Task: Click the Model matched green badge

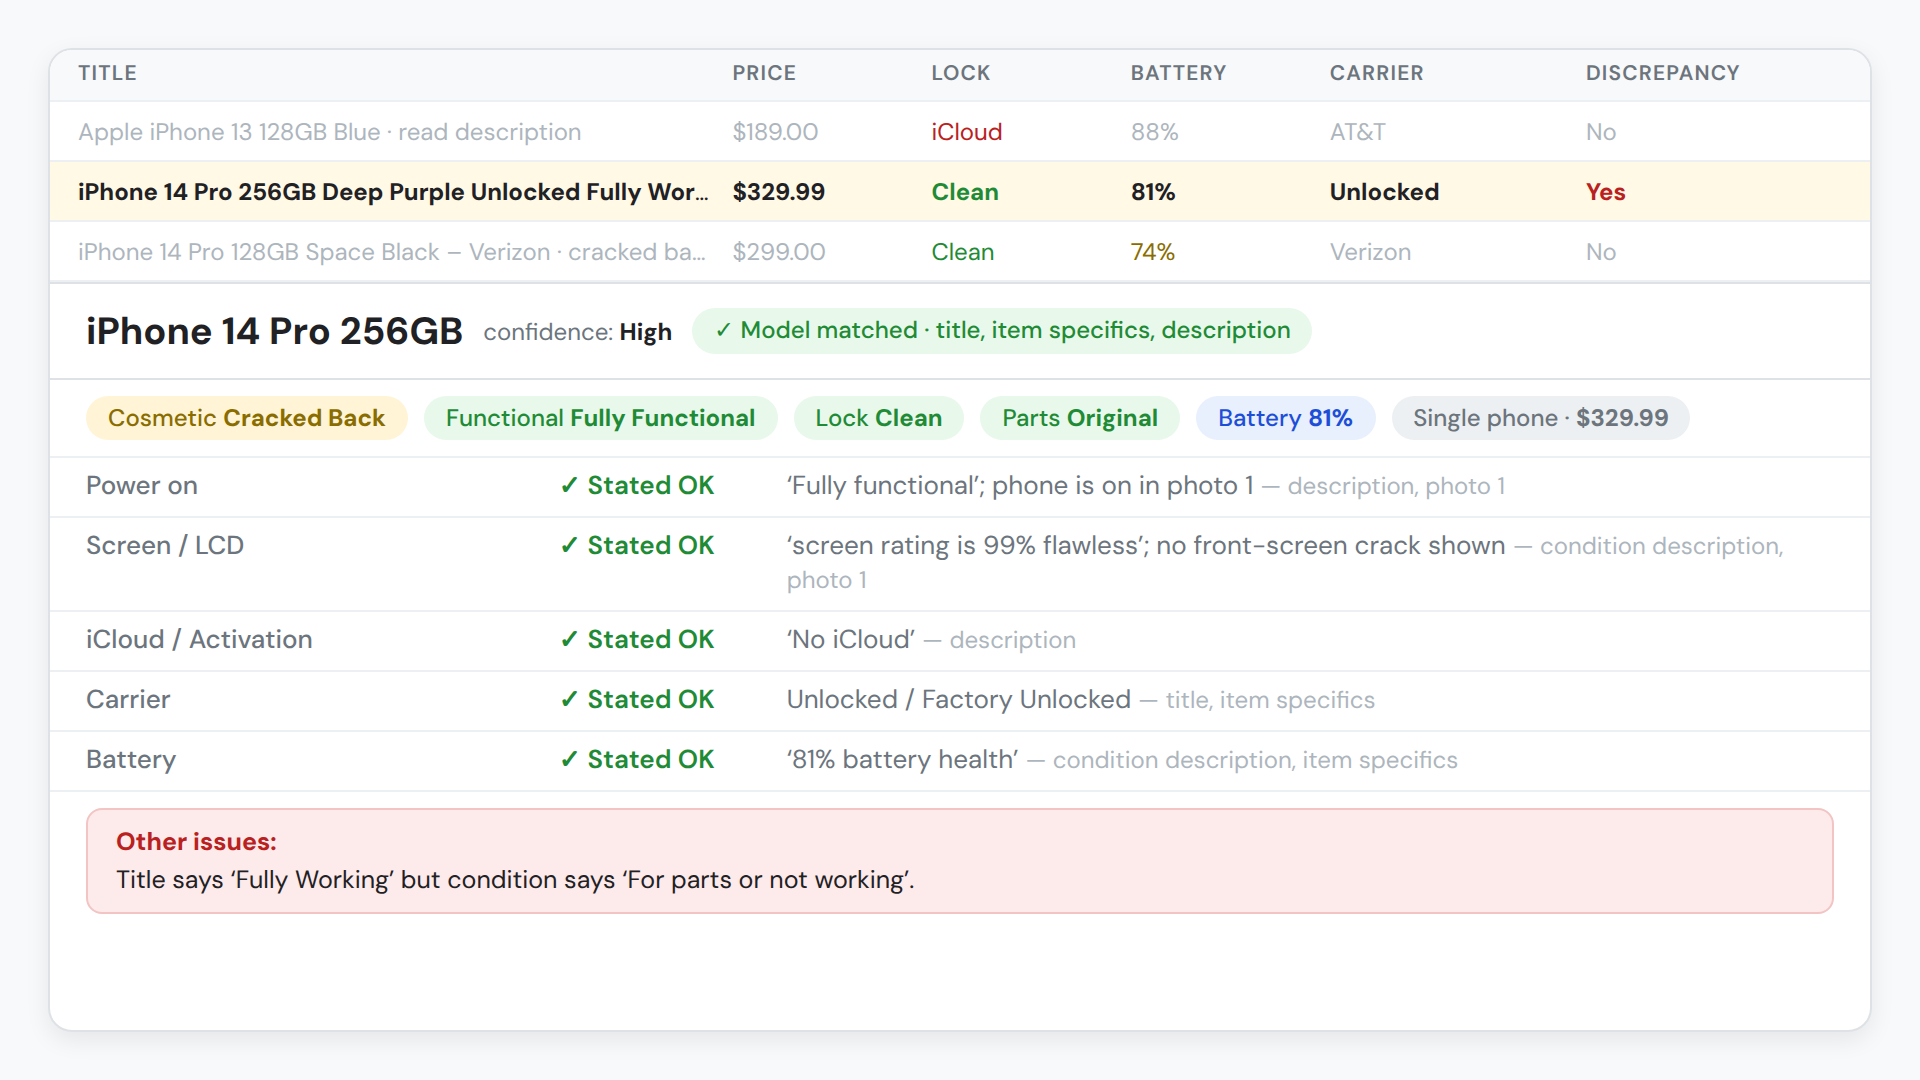Action: [x=1001, y=331]
